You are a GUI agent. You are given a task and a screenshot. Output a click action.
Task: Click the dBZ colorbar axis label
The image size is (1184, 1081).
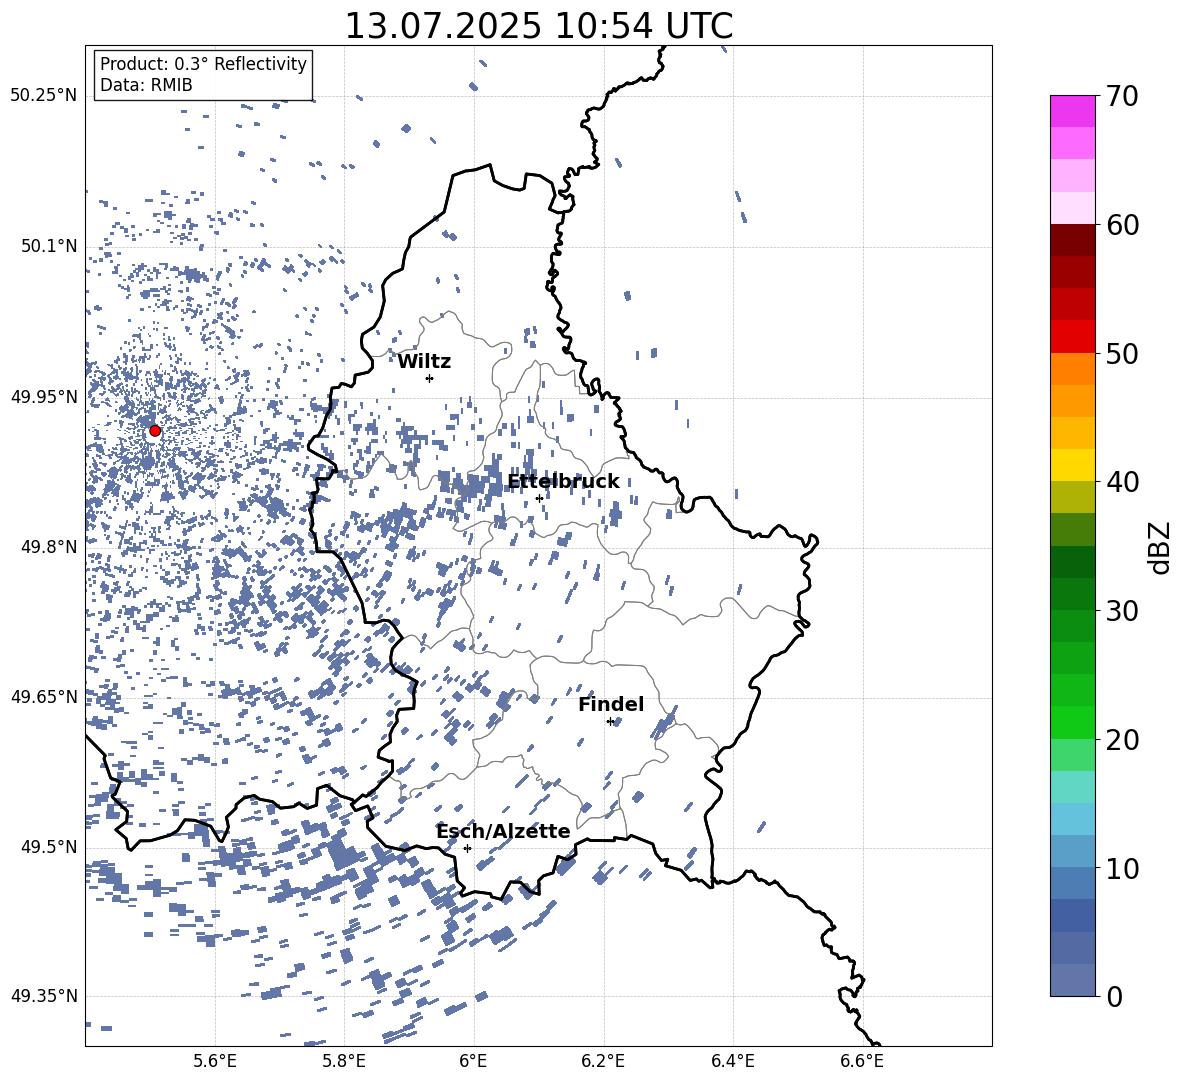(x=1161, y=547)
